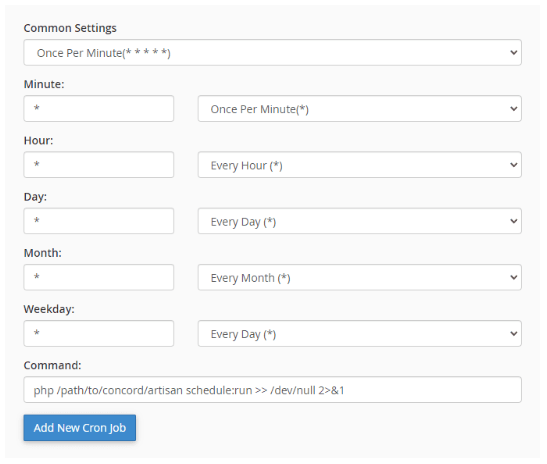Screen dimensions: 547x464
Task: Focus the Hour text input
Action: (99, 165)
